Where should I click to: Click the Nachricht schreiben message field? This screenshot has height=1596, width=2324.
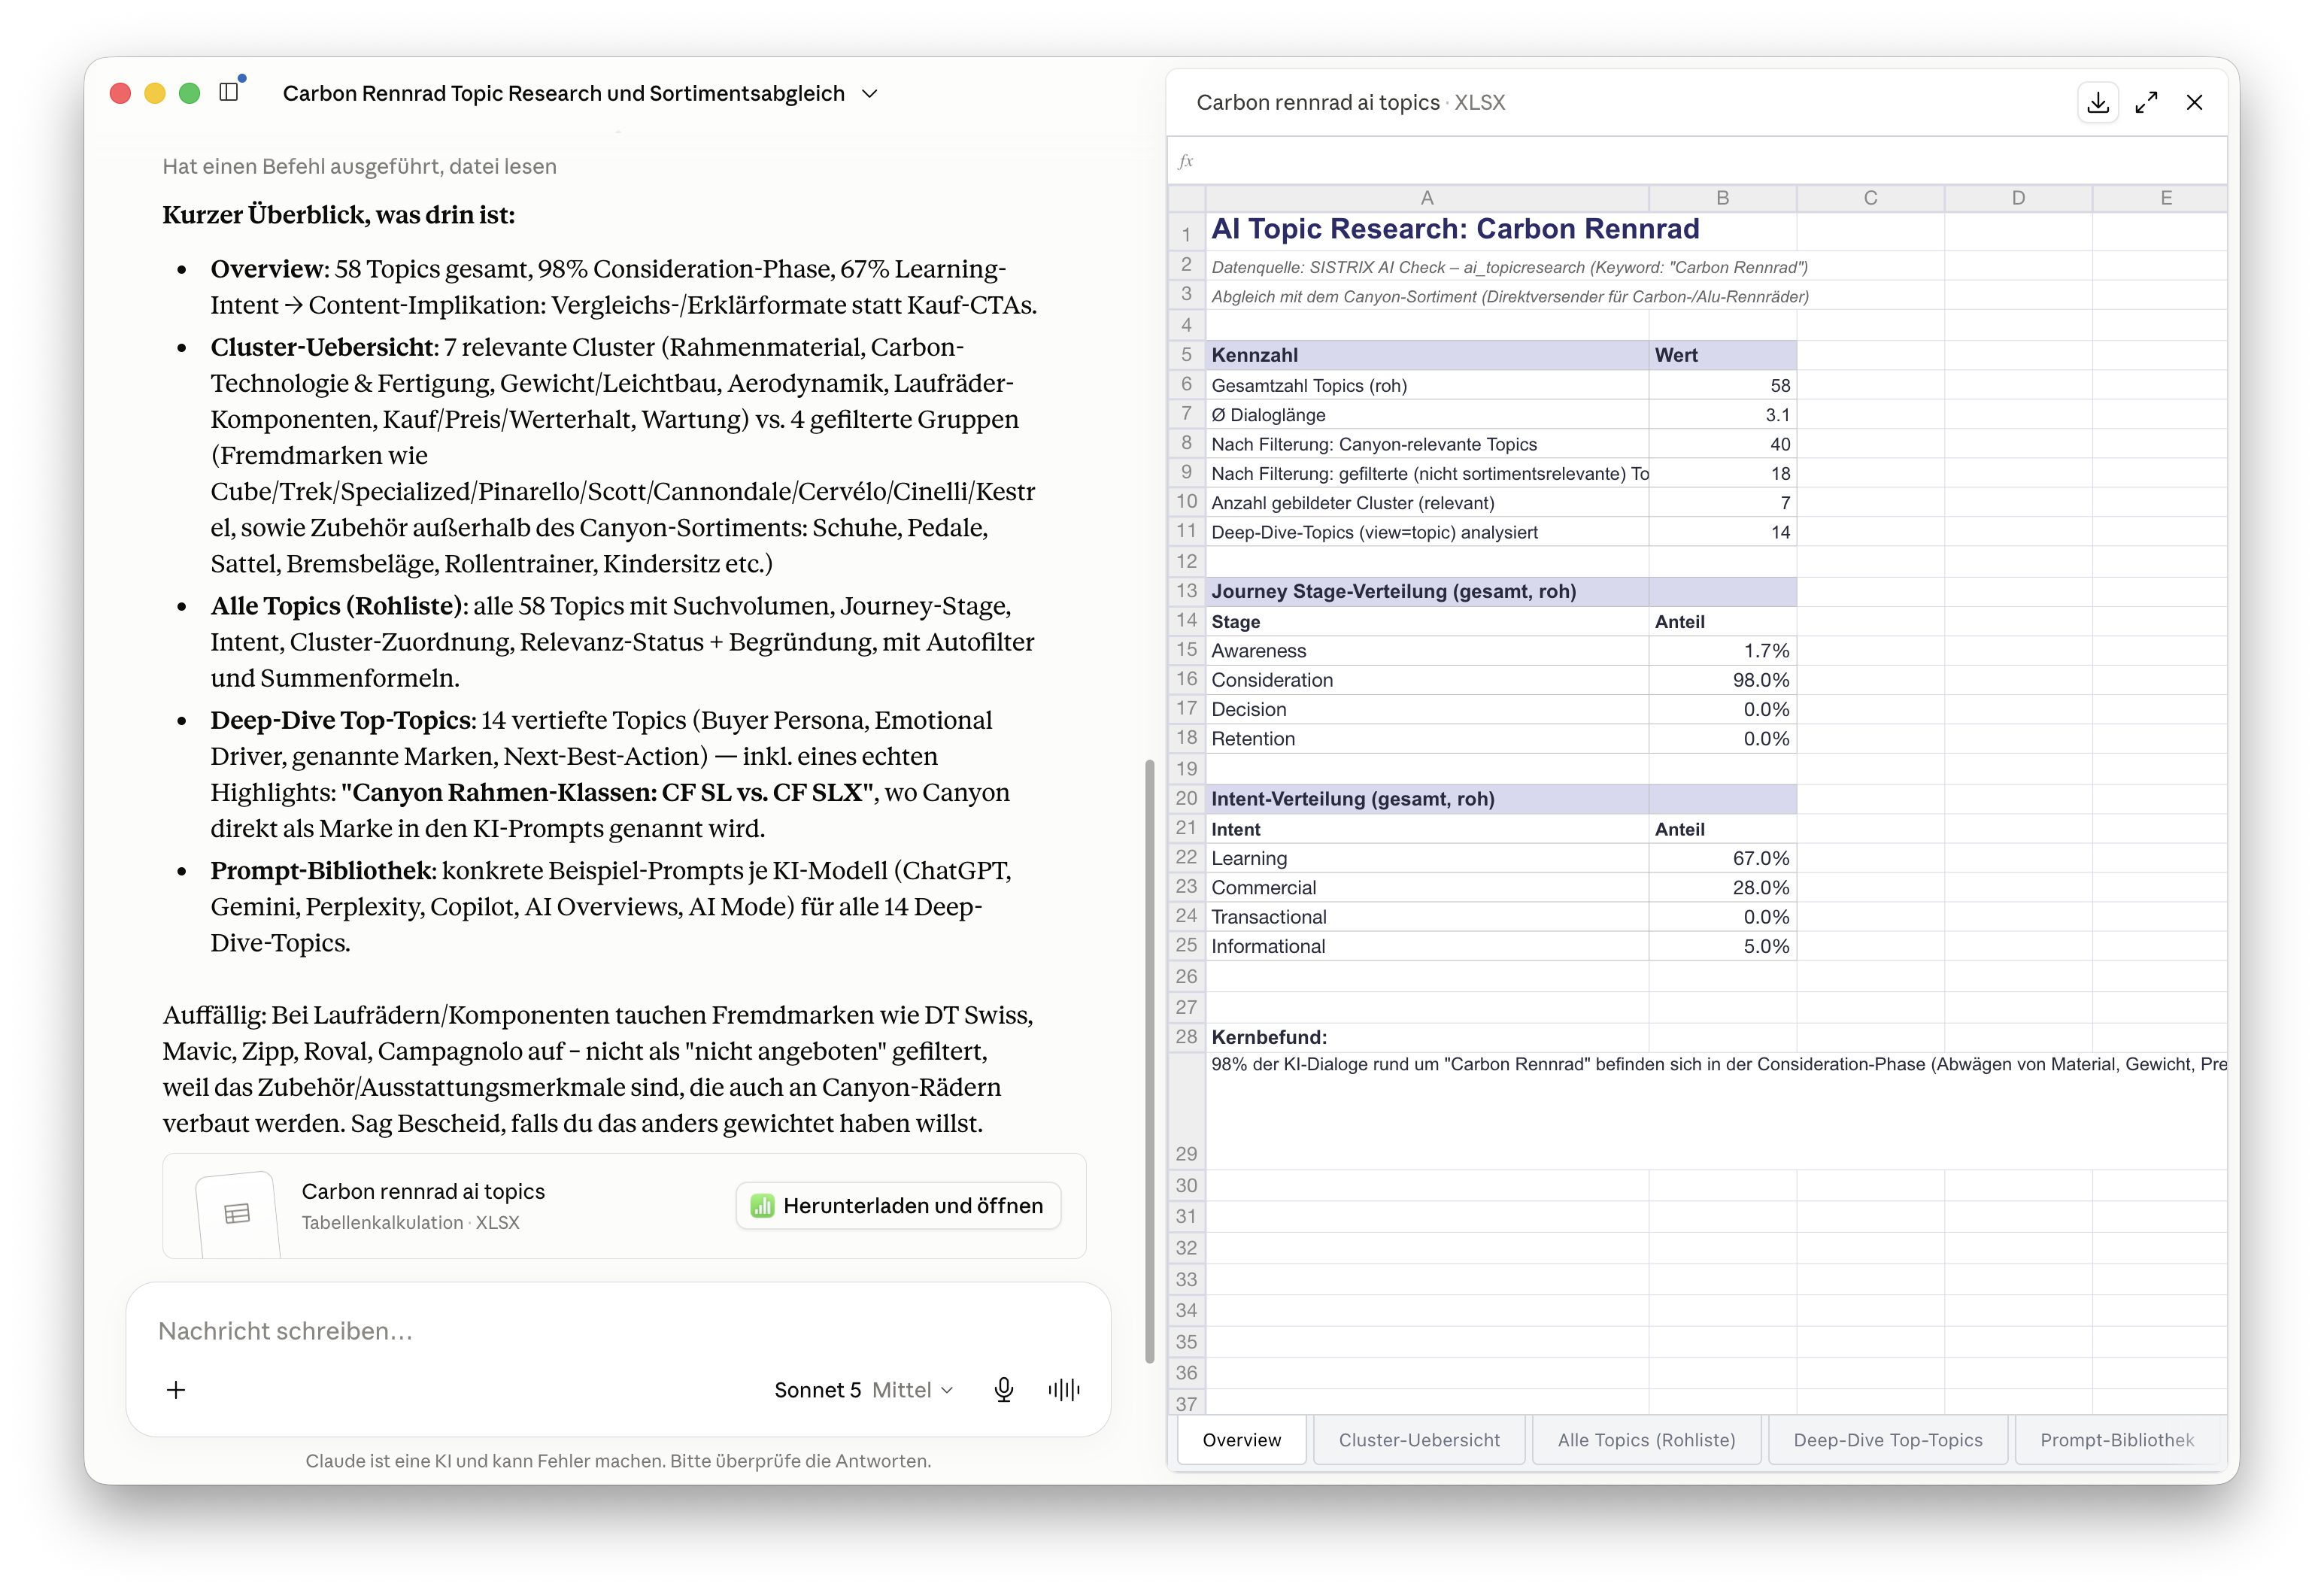click(x=618, y=1331)
